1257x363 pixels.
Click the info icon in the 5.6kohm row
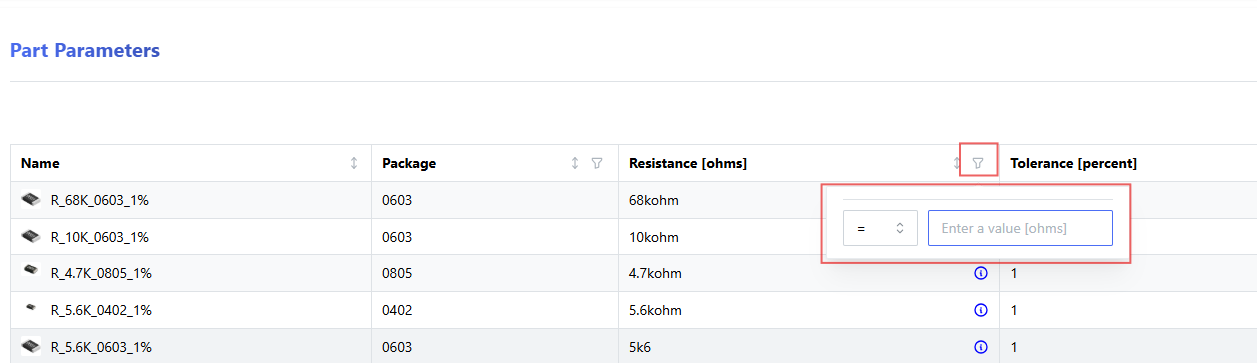click(980, 310)
